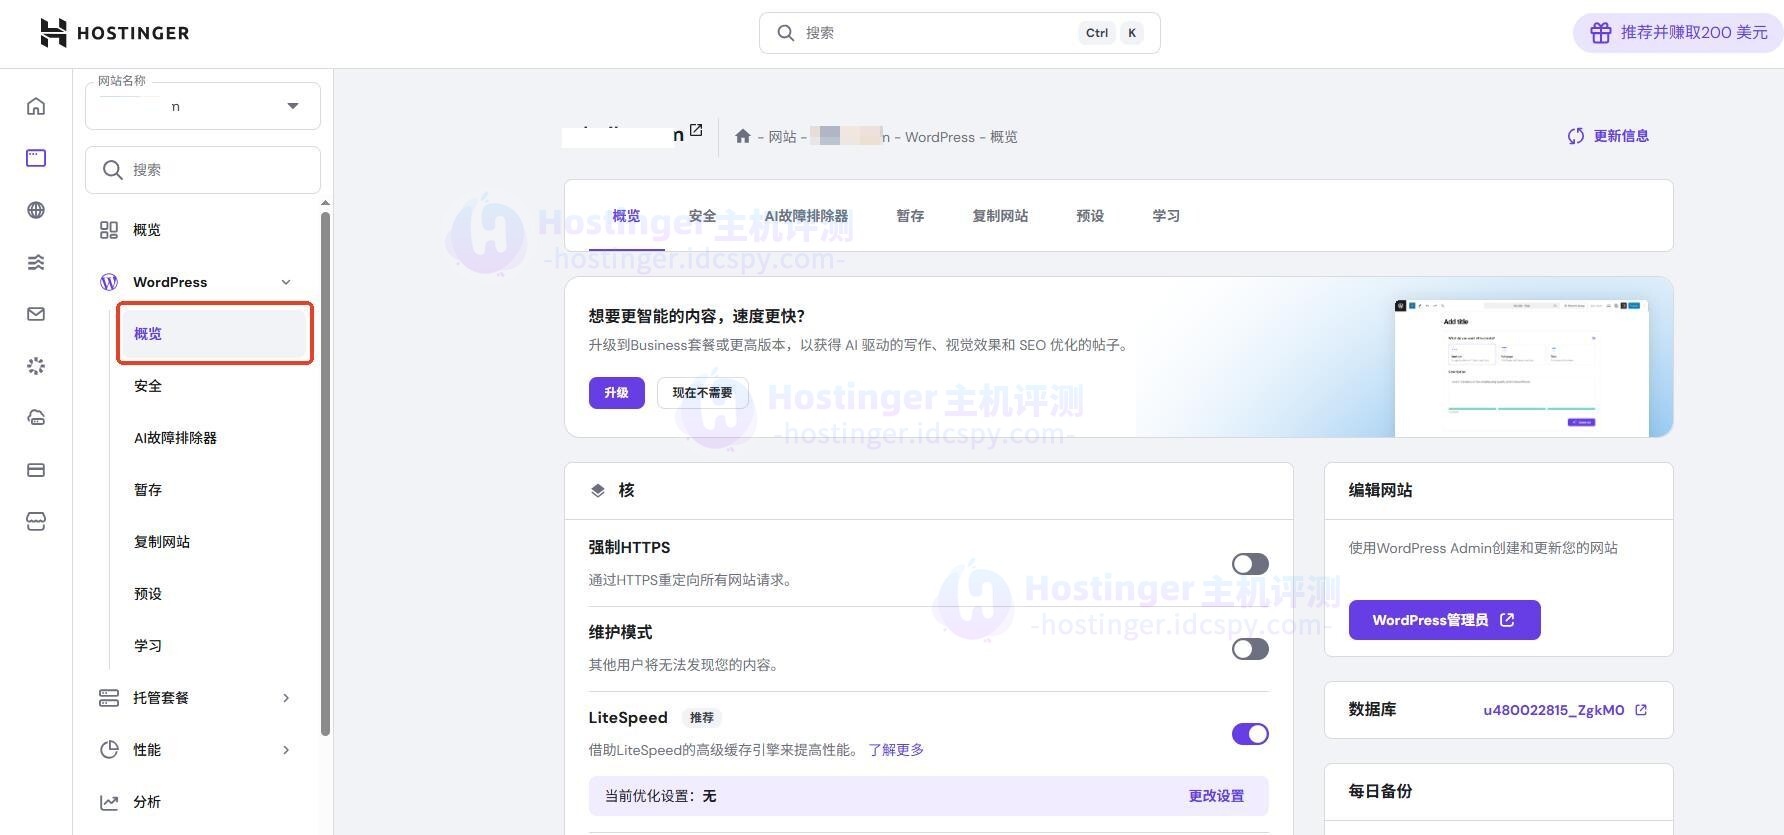Select the waves icon in left rail
Viewport: 1784px width, 835px height.
click(36, 262)
